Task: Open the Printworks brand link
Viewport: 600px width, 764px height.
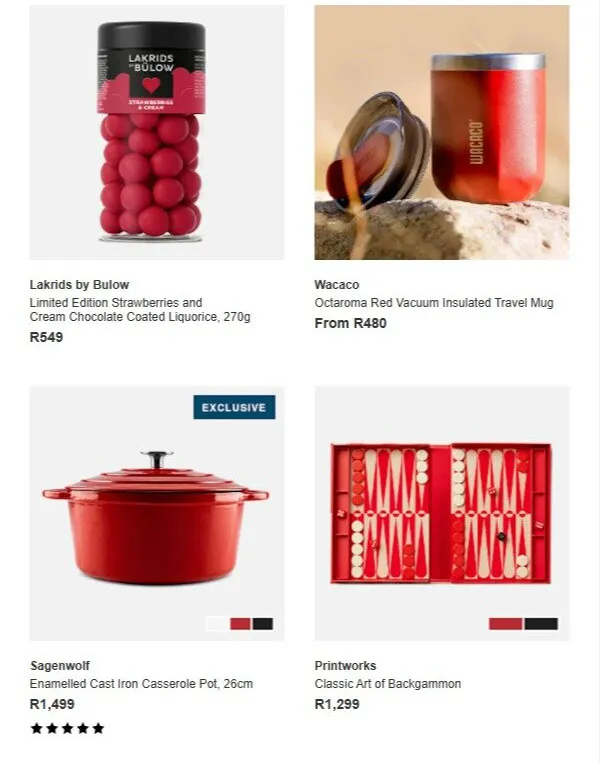Action: pos(346,666)
